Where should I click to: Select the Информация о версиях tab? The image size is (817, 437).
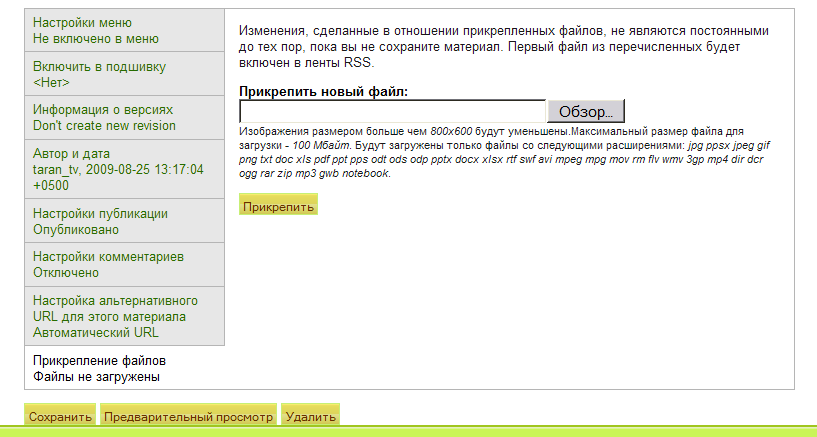coord(125,118)
